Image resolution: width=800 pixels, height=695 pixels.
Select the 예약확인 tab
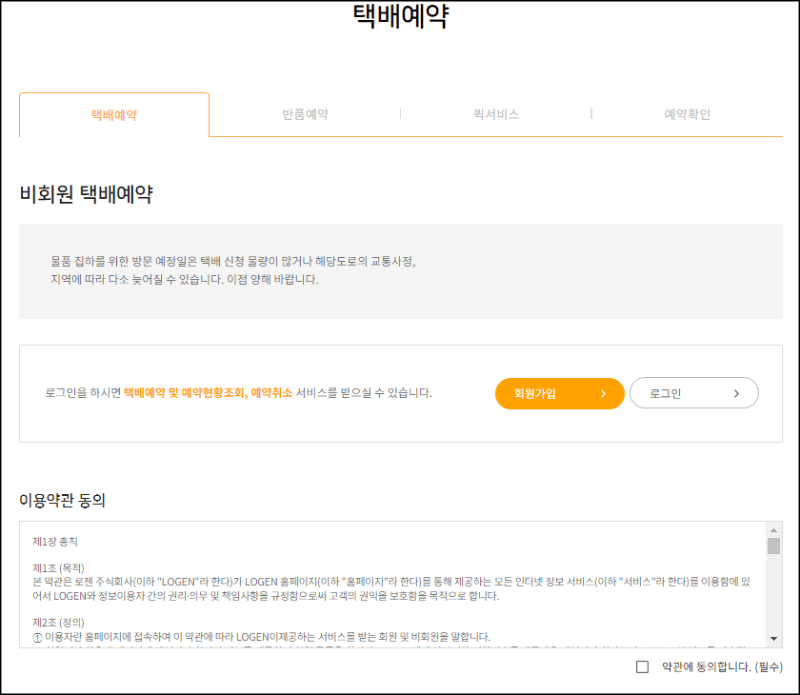pos(688,114)
